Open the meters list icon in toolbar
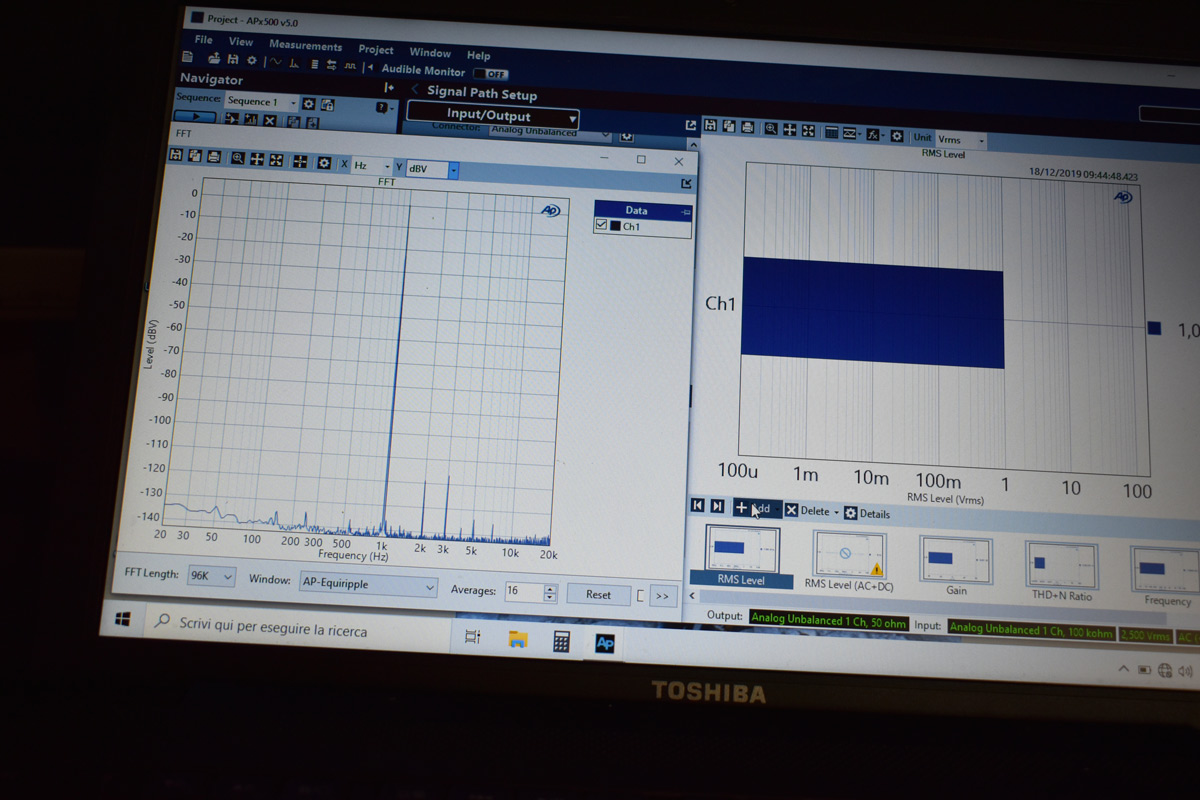Viewport: 1200px width, 800px height. point(314,64)
